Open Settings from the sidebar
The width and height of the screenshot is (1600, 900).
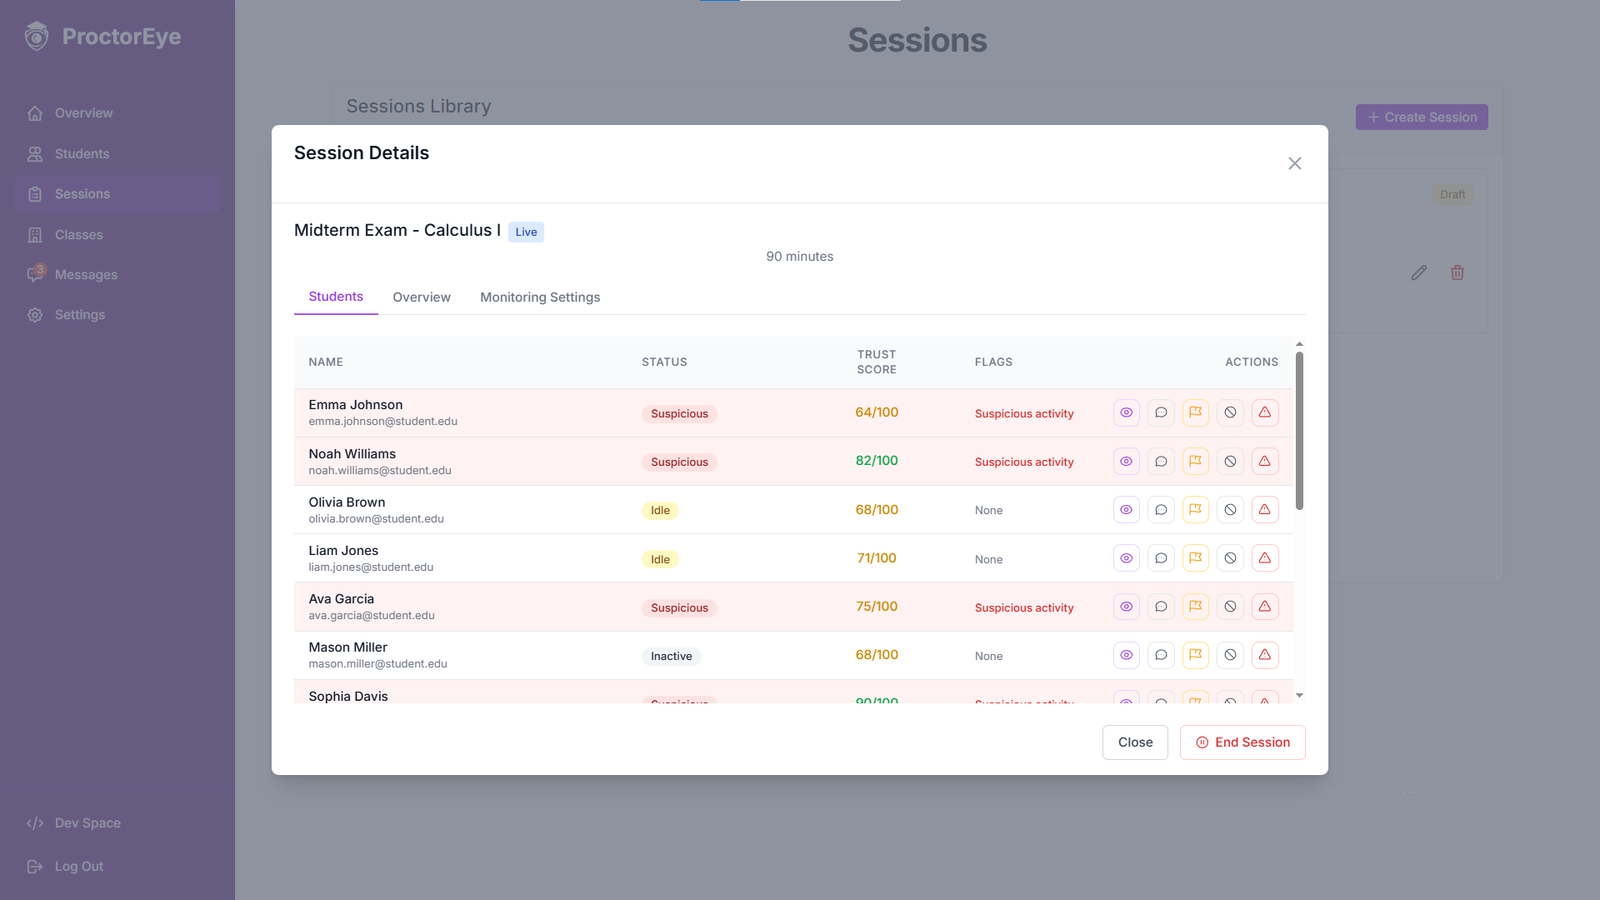(79, 314)
